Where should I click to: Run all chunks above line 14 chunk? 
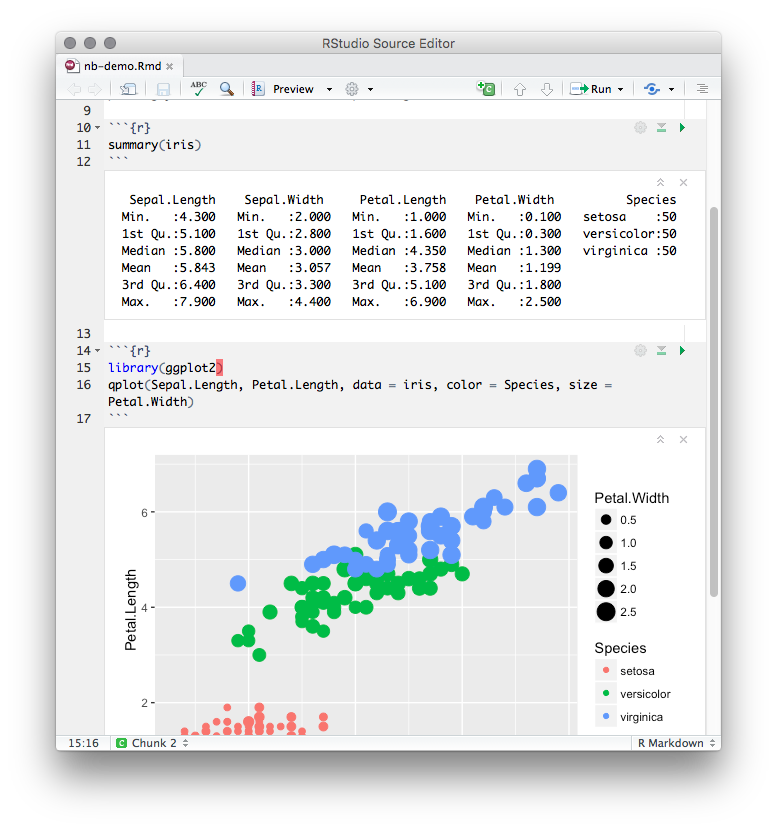point(661,350)
